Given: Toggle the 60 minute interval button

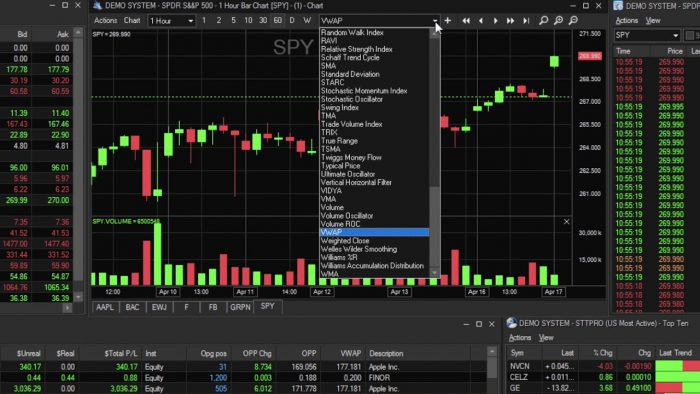Looking at the screenshot, I should pyautogui.click(x=277, y=21).
